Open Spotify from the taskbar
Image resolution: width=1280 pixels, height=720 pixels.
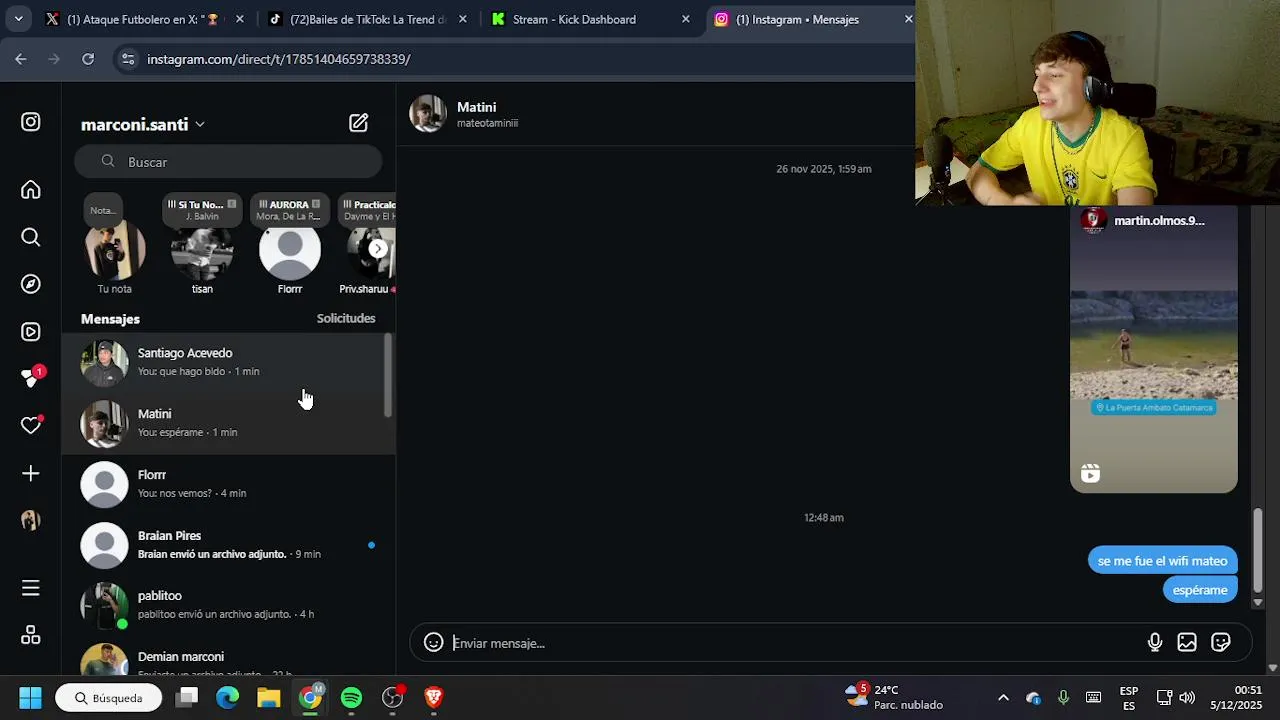pos(351,697)
